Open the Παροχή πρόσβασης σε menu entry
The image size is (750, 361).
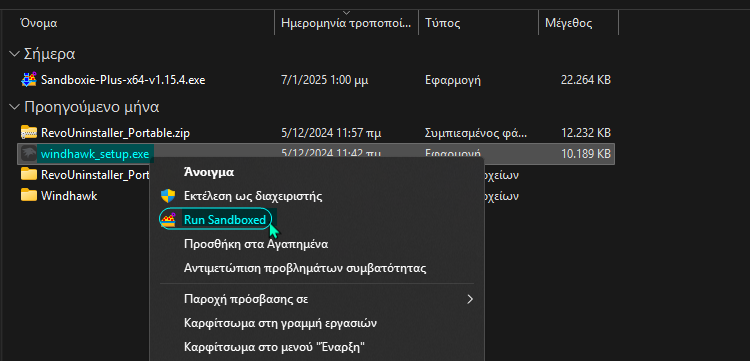(246, 299)
